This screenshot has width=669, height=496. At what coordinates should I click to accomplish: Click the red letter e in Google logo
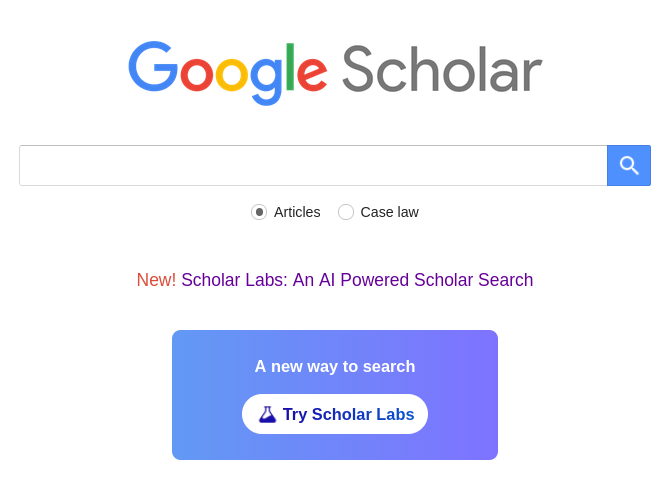(x=312, y=75)
